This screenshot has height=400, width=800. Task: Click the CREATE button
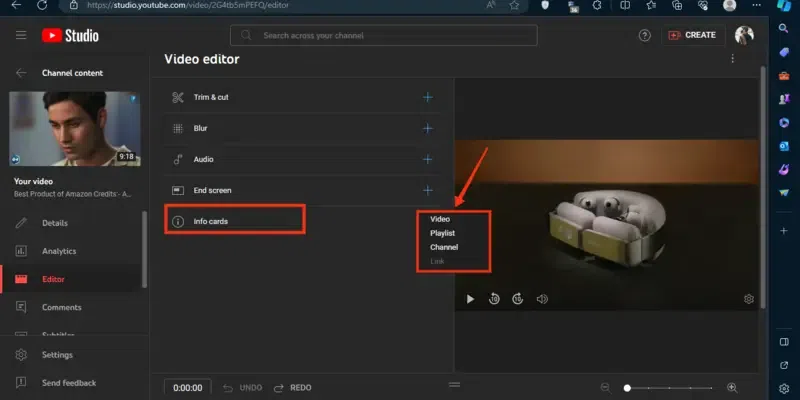click(693, 35)
